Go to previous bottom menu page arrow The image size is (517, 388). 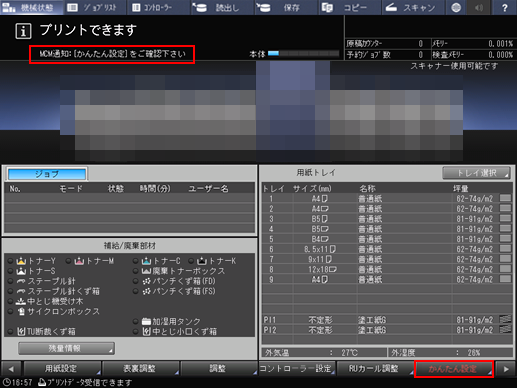pos(11,369)
